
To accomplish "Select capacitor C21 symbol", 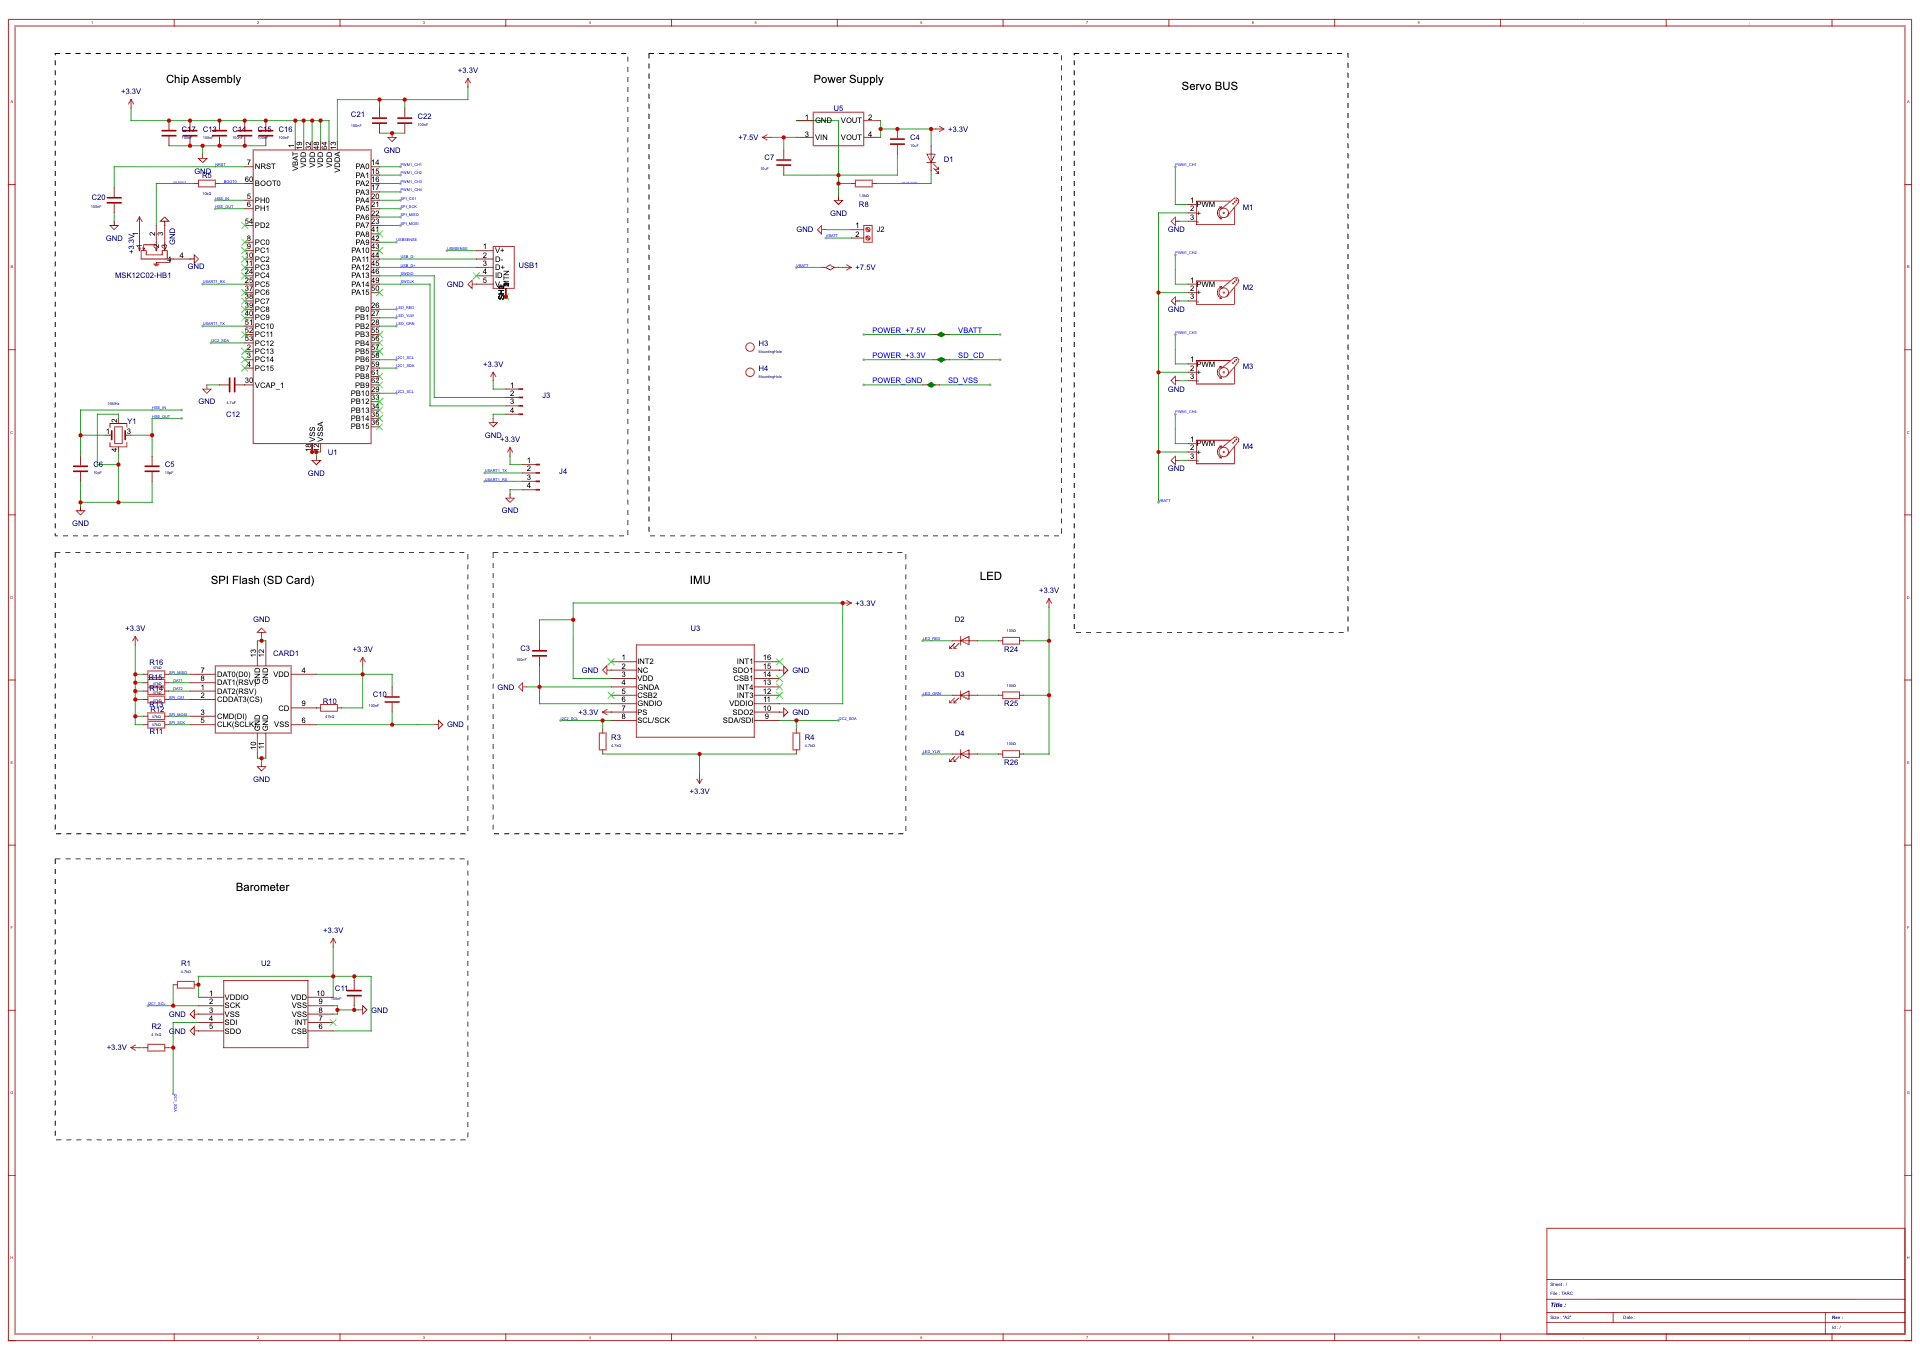I will coord(379,121).
